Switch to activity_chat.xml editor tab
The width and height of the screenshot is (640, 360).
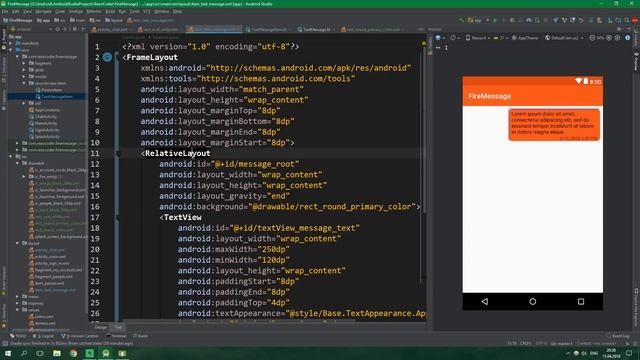(110, 29)
